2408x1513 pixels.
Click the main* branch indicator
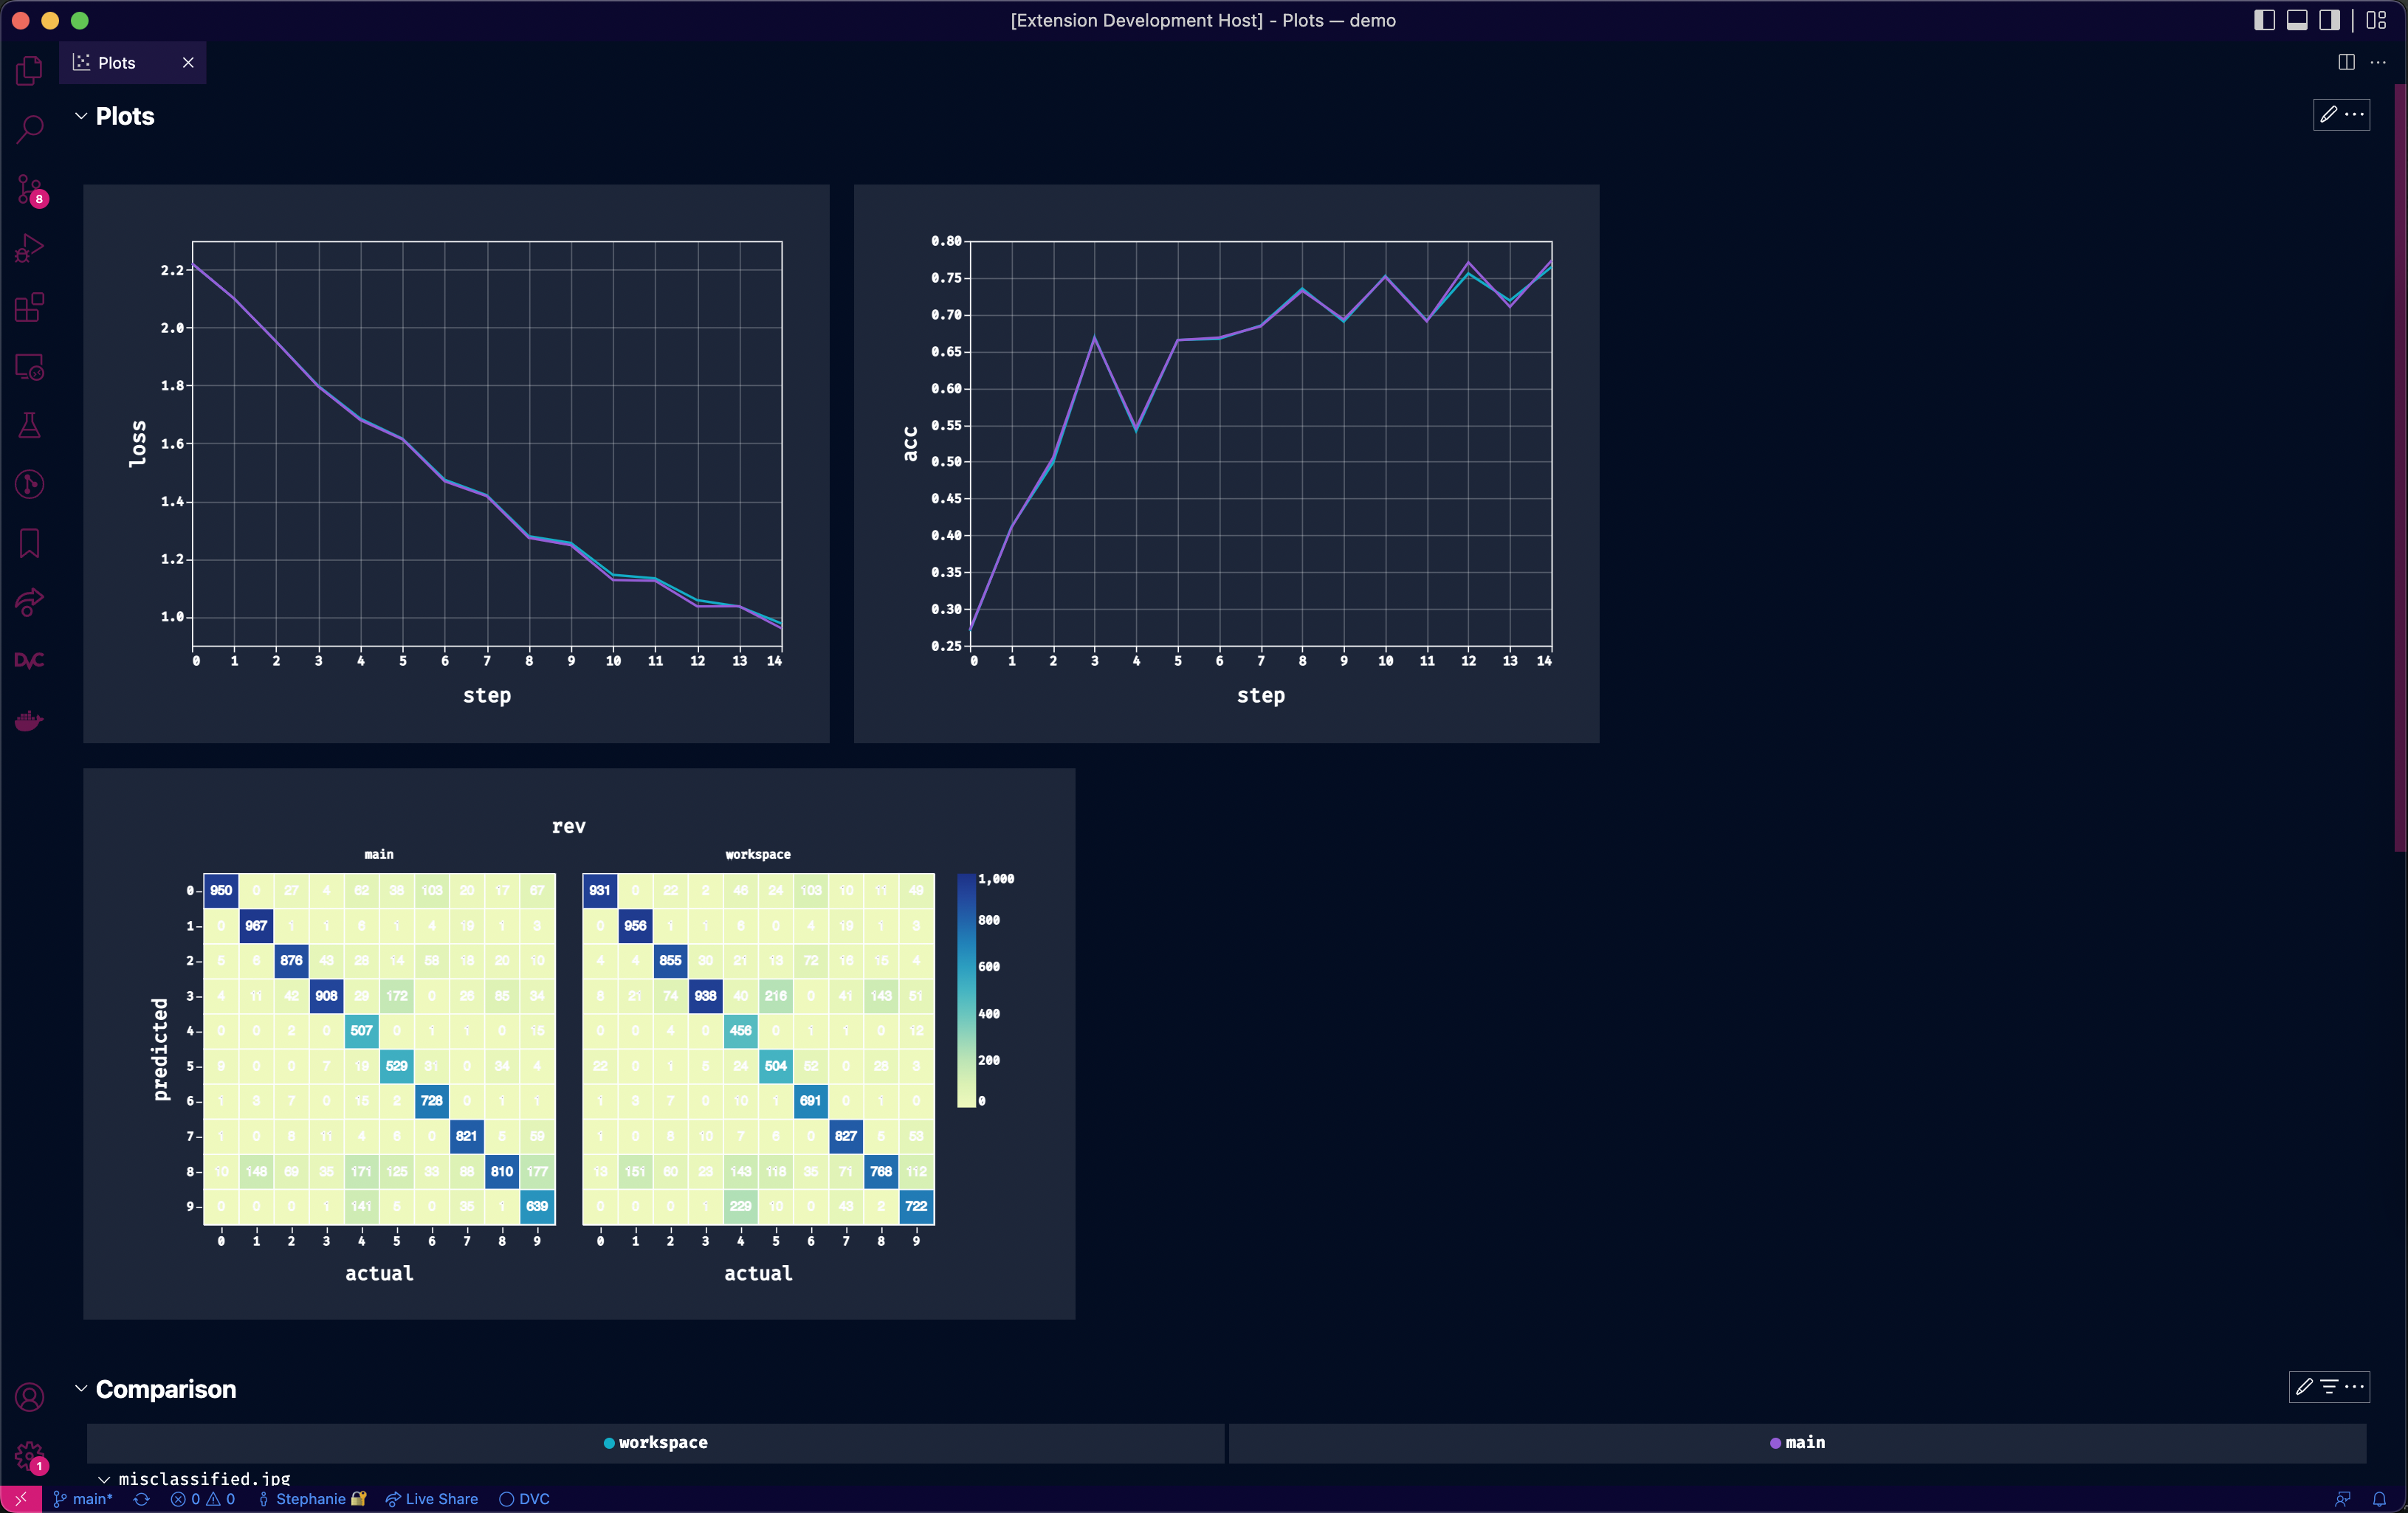coord(84,1498)
